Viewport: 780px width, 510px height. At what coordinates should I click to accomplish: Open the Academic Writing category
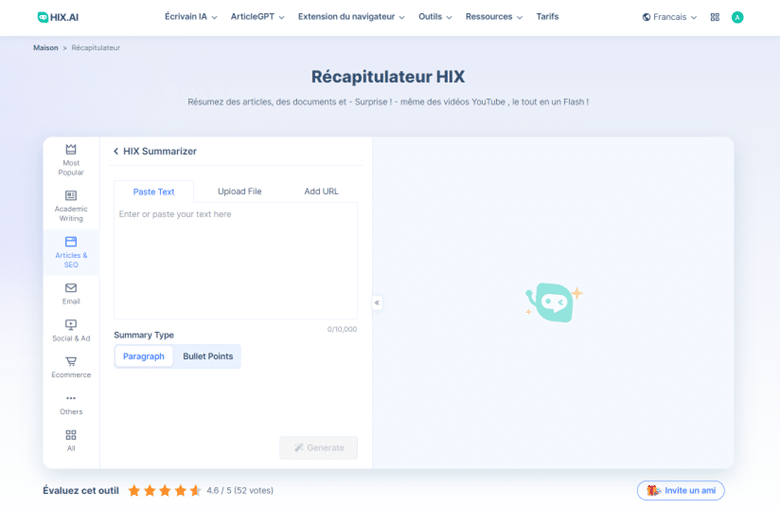tap(71, 206)
